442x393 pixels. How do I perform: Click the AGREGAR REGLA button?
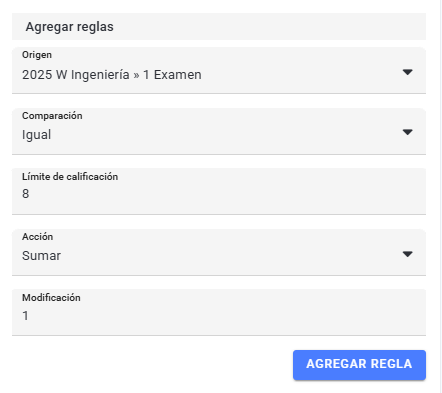coord(359,365)
